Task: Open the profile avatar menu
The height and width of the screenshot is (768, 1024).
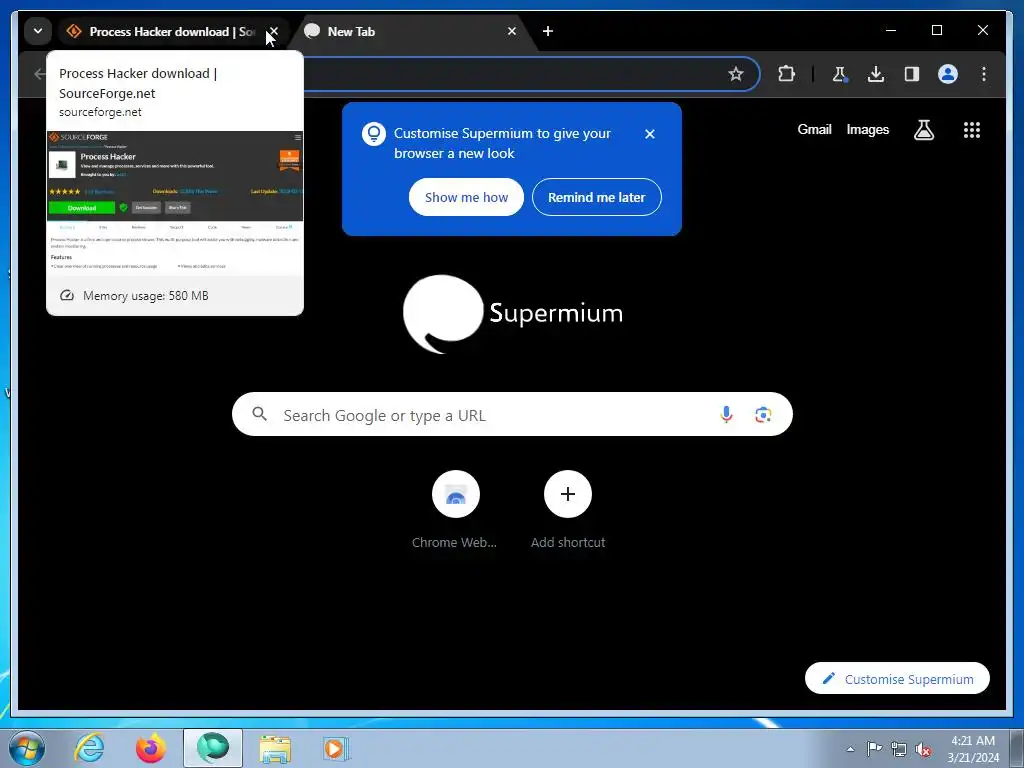Action: coord(948,74)
